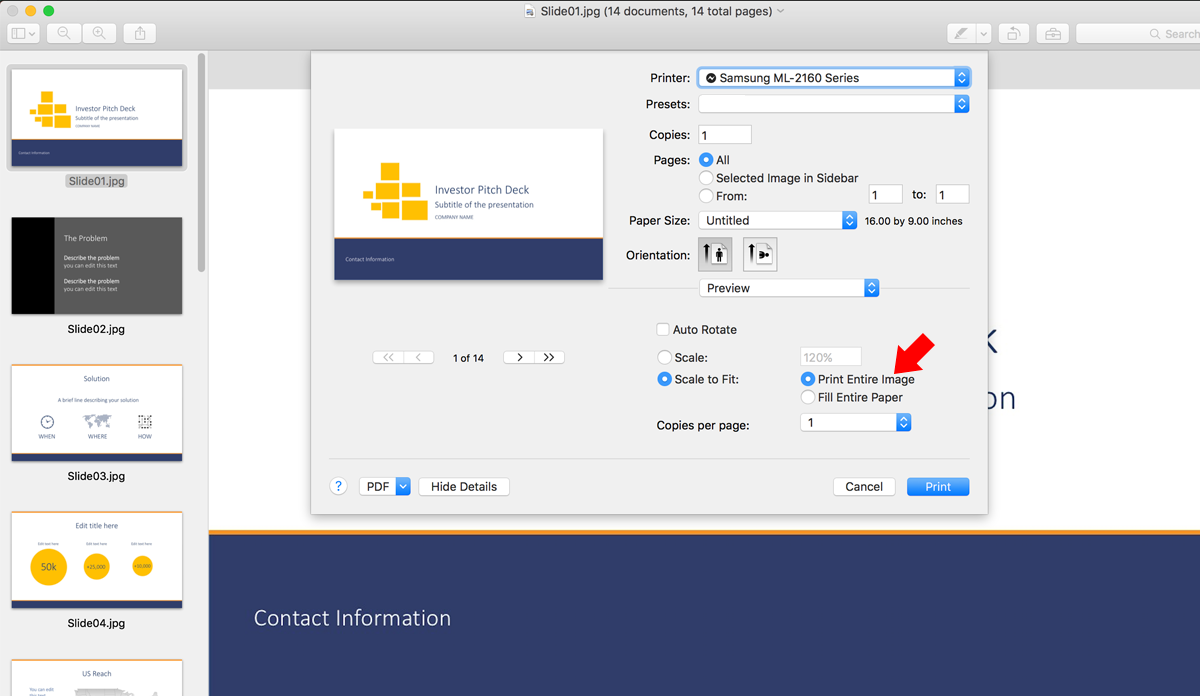Select the US Reach slide thumbnail
The width and height of the screenshot is (1200, 696).
(97, 677)
